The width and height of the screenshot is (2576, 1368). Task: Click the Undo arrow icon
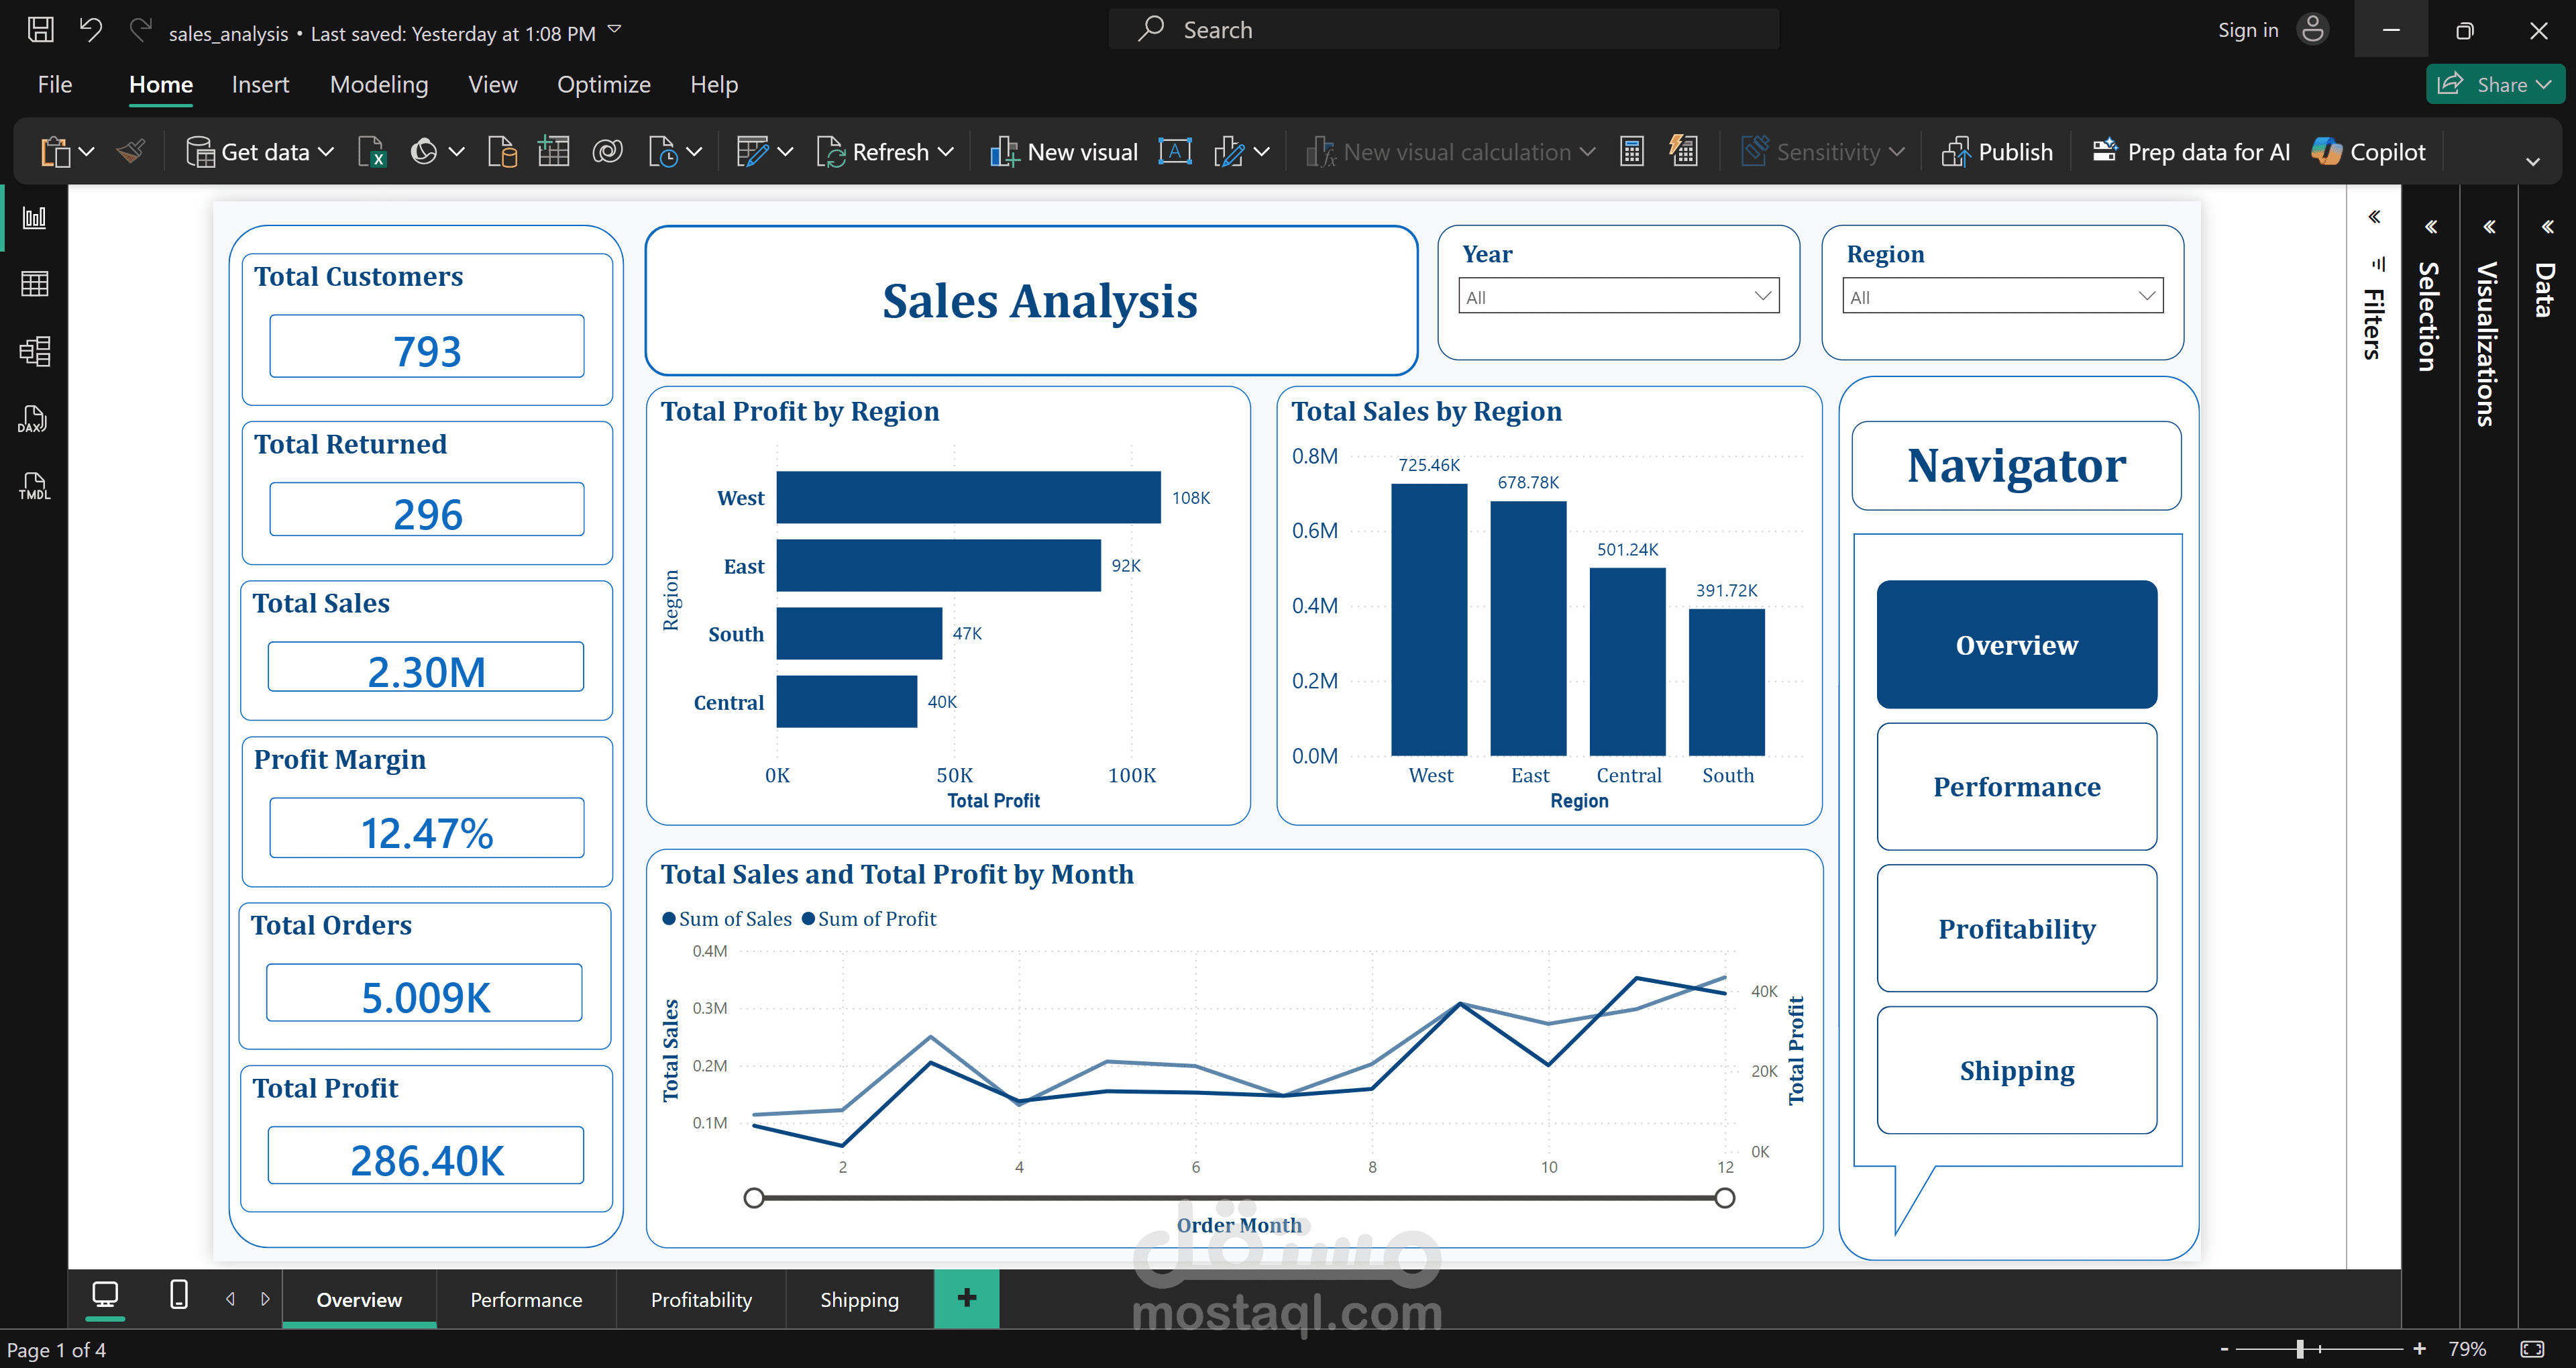click(91, 30)
